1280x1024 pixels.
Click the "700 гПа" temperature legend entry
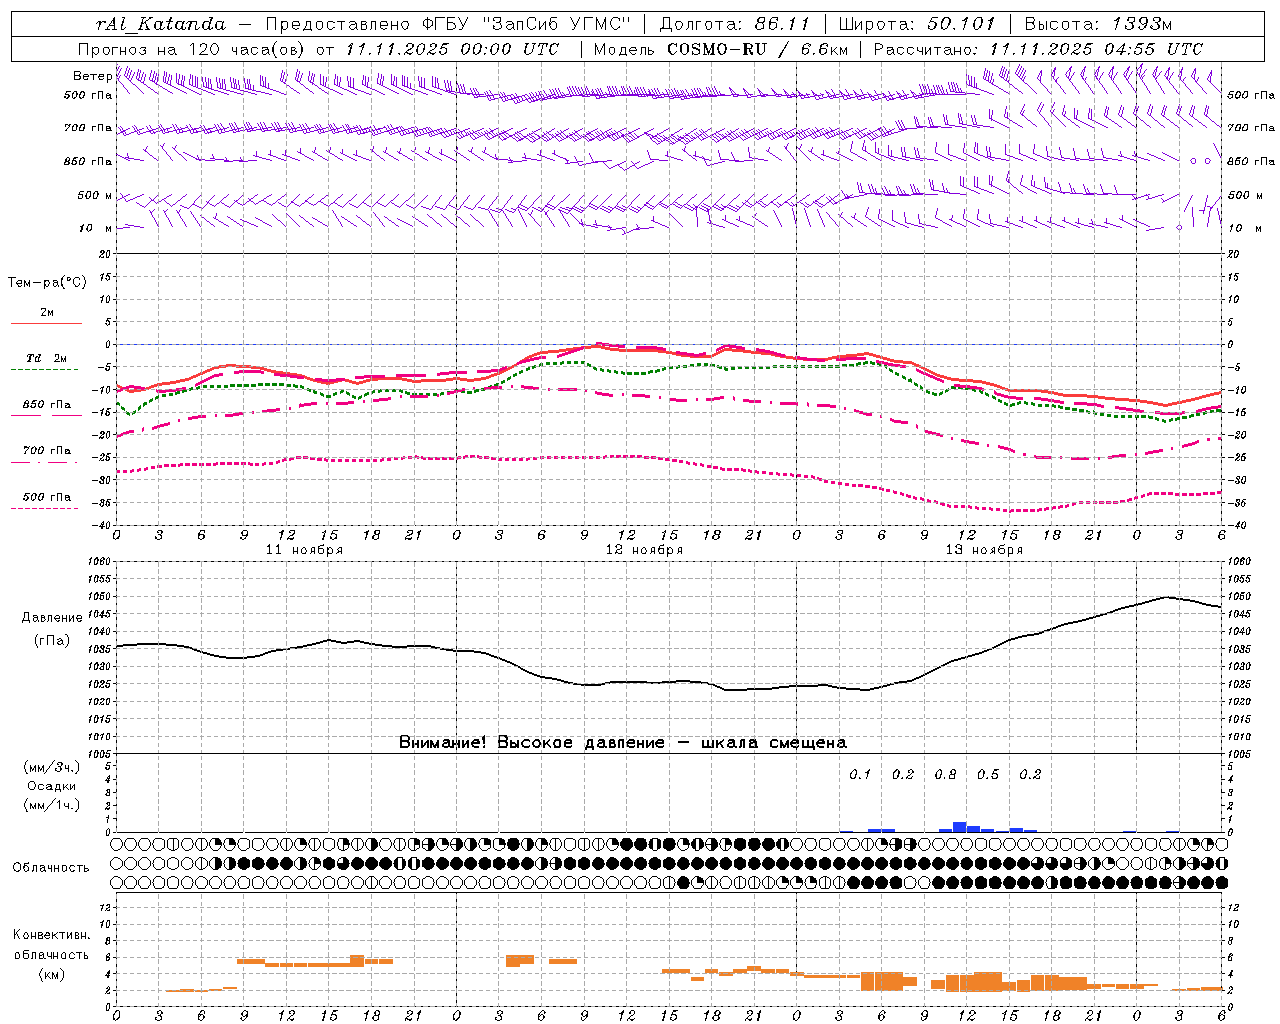(47, 450)
